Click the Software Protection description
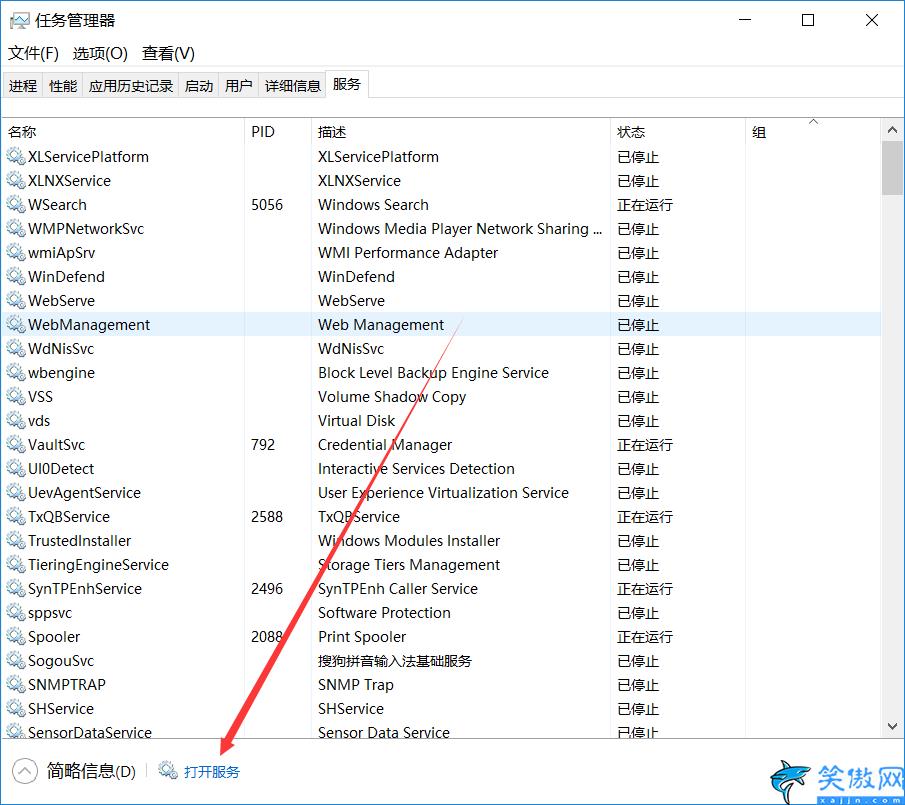Screen dimensions: 905x805 pyautogui.click(x=384, y=612)
